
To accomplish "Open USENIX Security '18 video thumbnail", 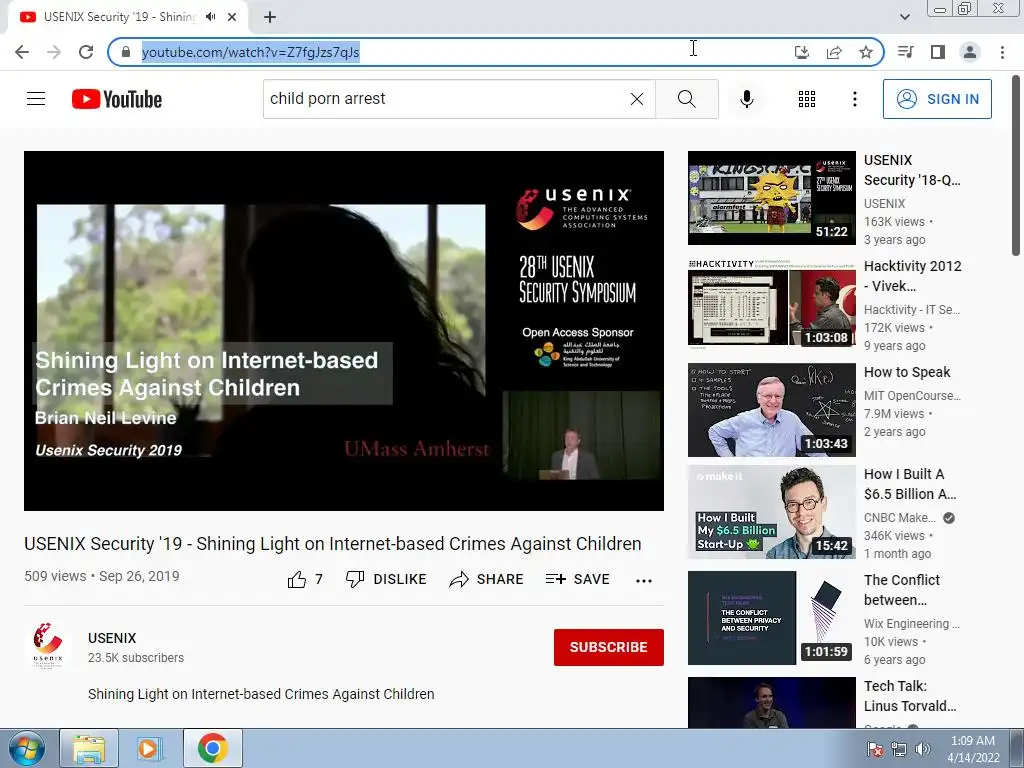I will [x=771, y=198].
